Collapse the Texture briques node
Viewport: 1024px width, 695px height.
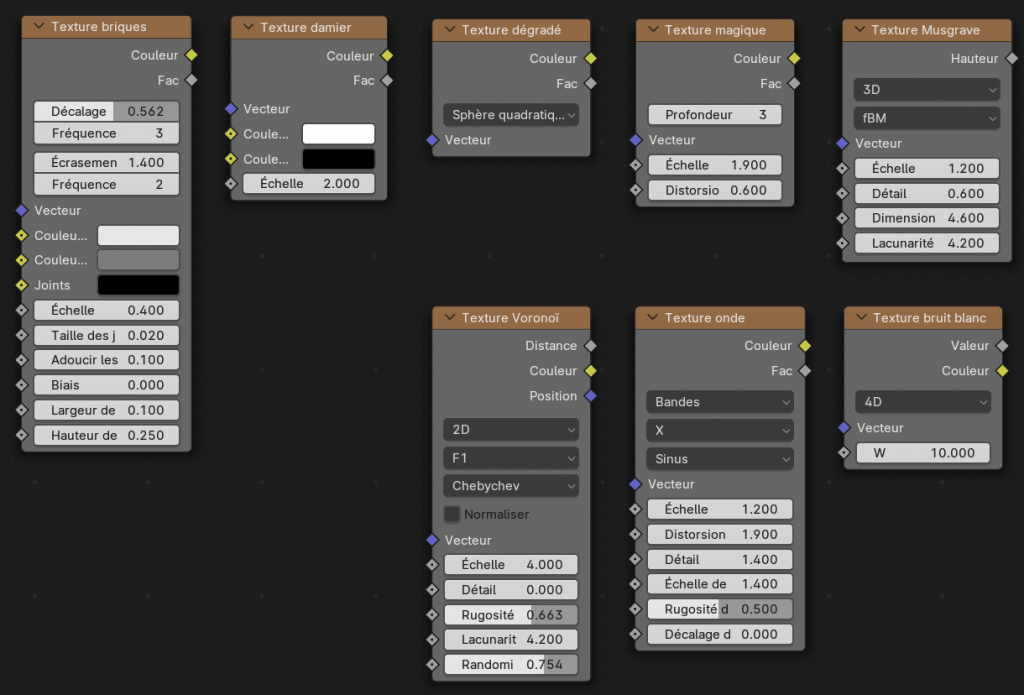[39, 27]
